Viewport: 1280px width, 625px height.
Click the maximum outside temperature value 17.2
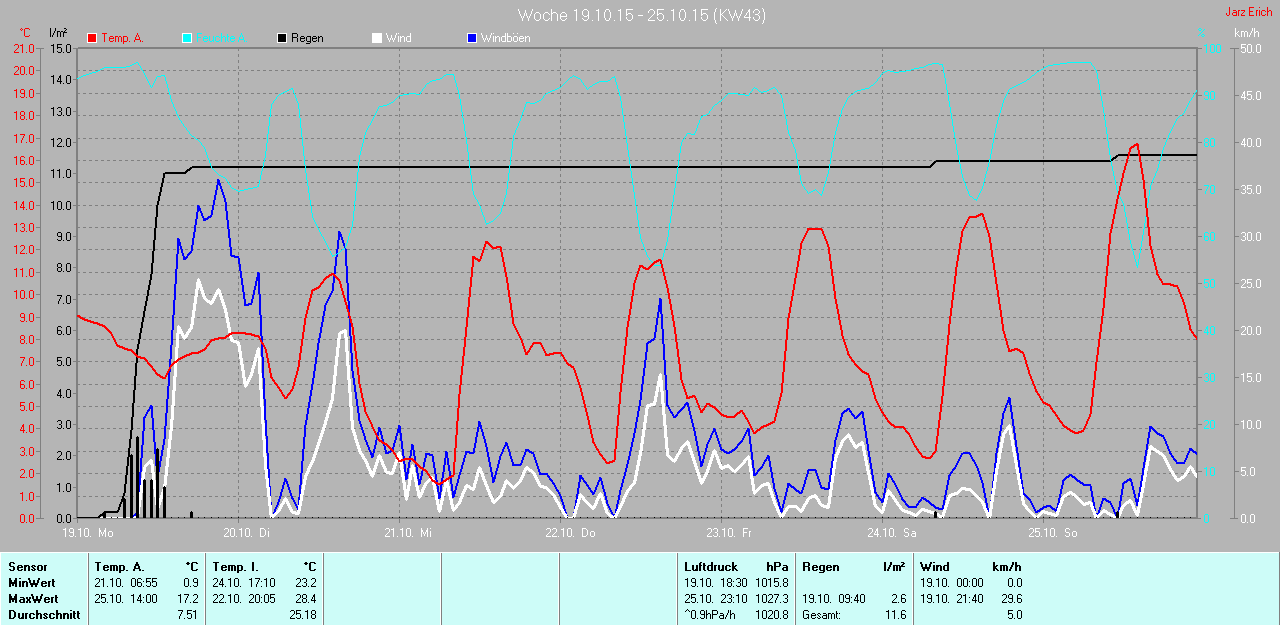pyautogui.click(x=188, y=599)
